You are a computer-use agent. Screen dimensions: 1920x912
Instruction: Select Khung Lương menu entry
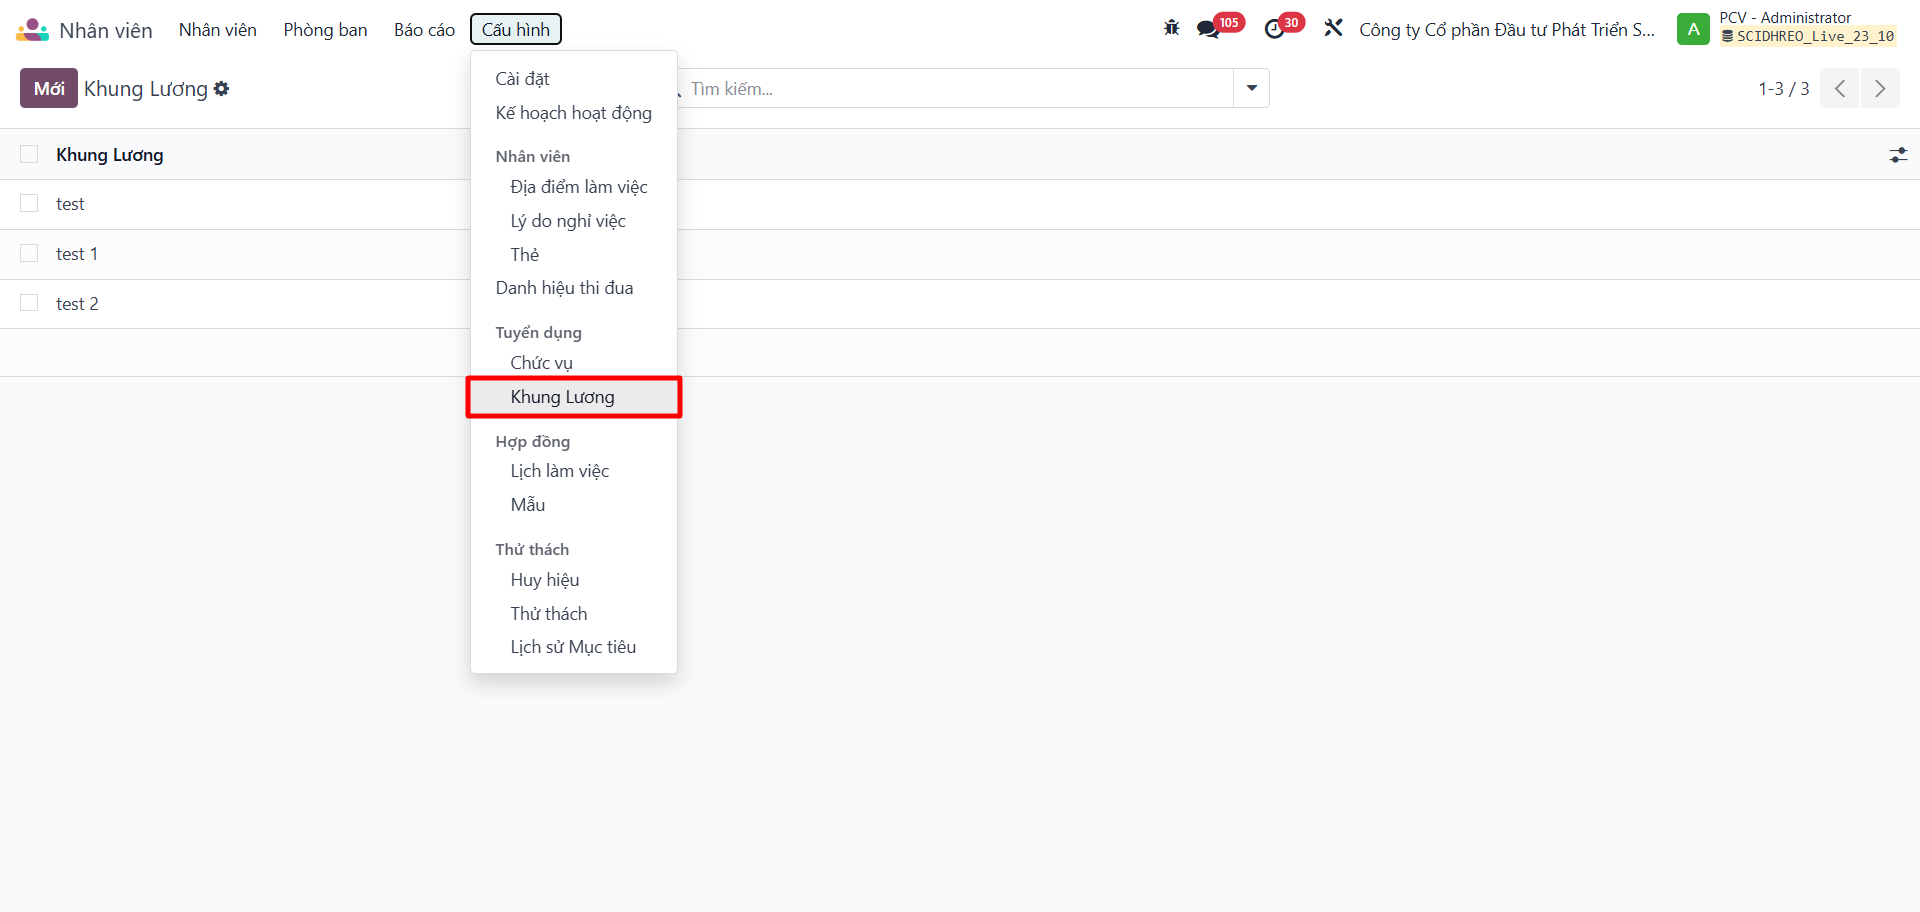tap(574, 397)
